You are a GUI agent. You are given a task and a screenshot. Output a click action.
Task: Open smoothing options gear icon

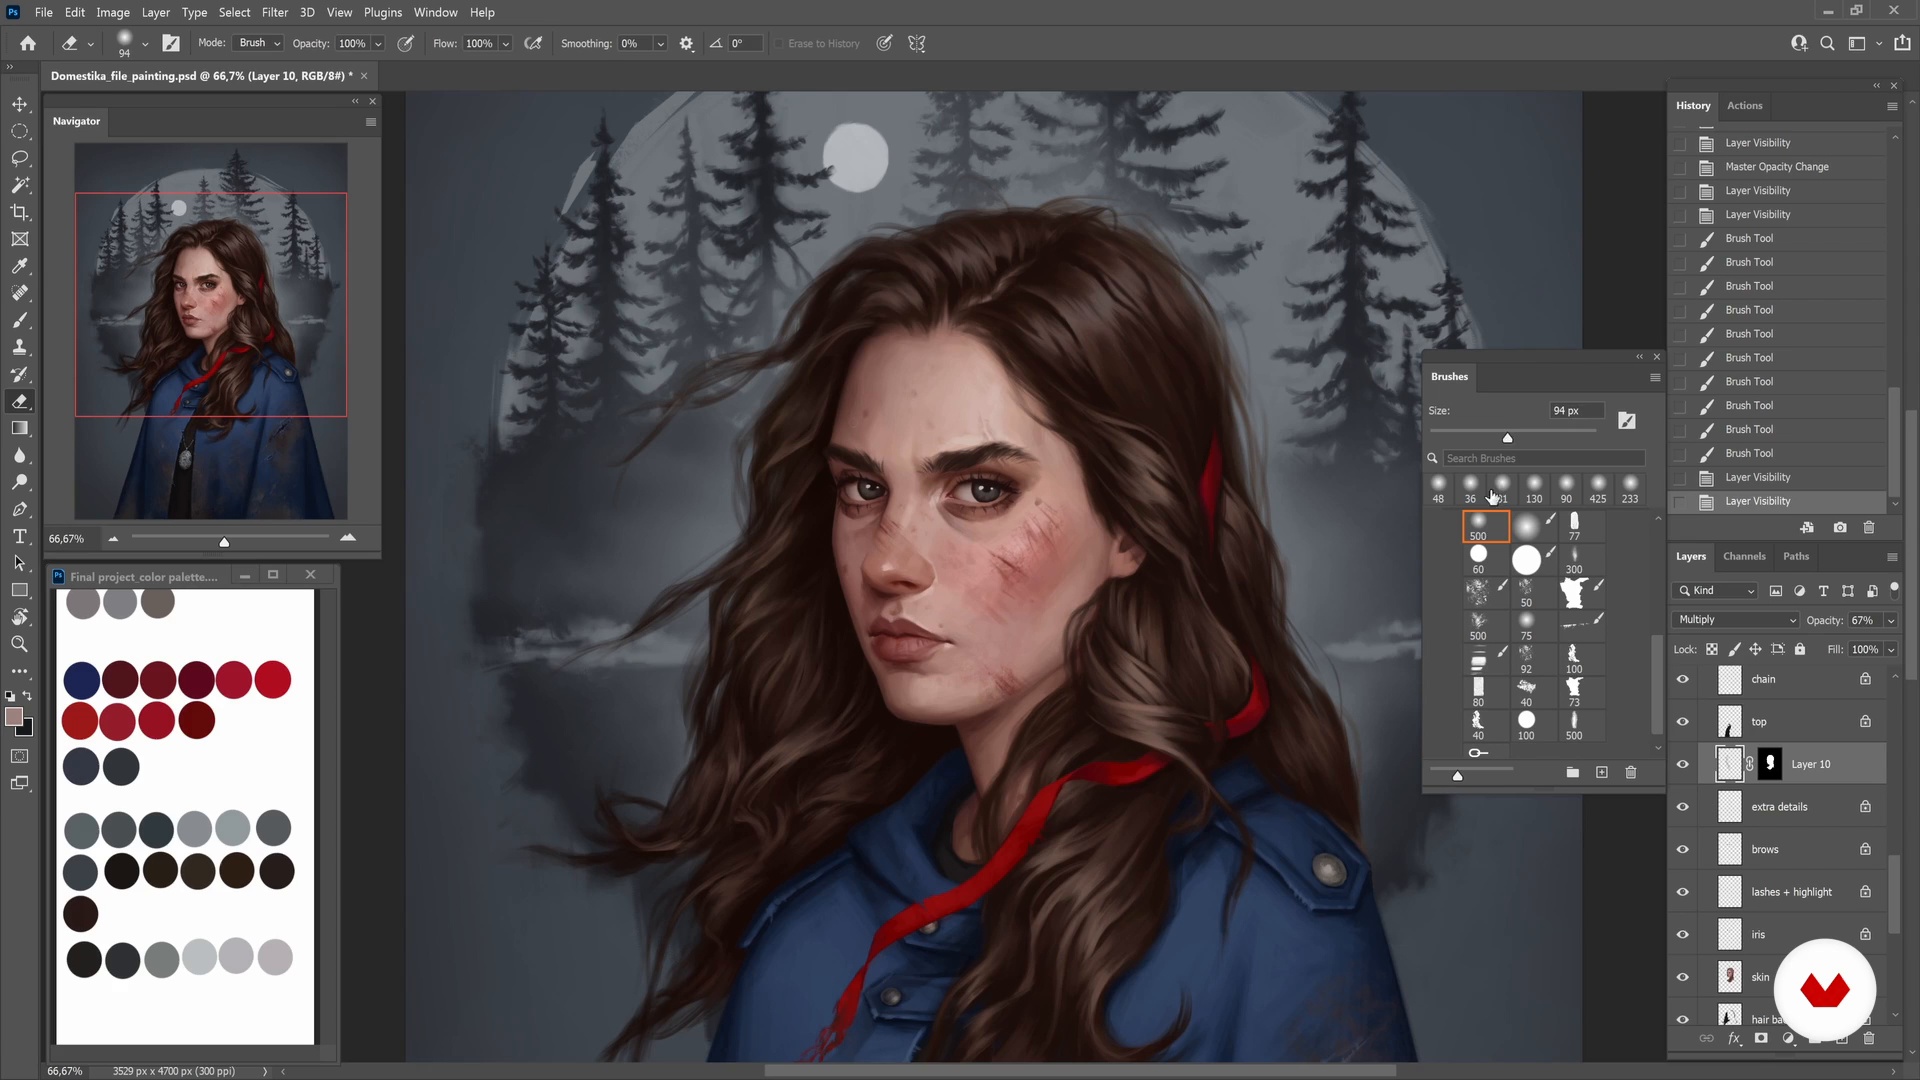click(x=686, y=44)
